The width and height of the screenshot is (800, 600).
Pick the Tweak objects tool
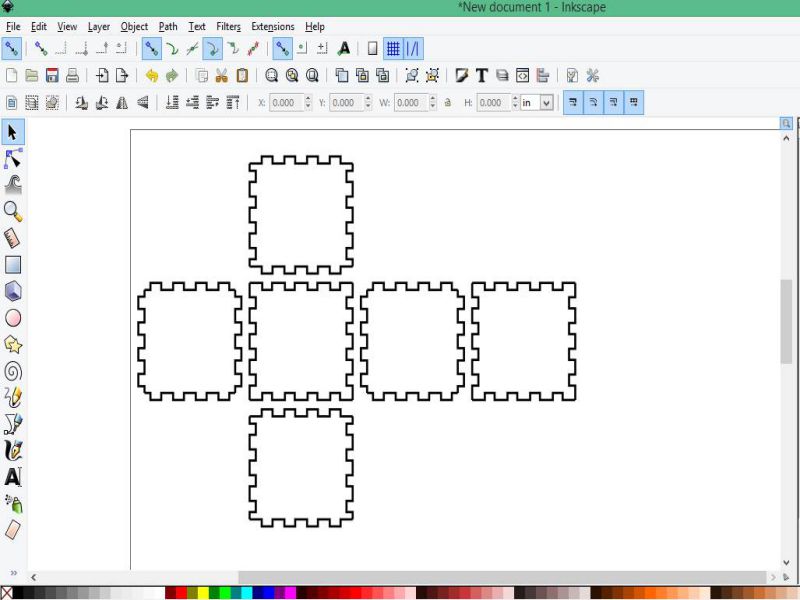13,185
